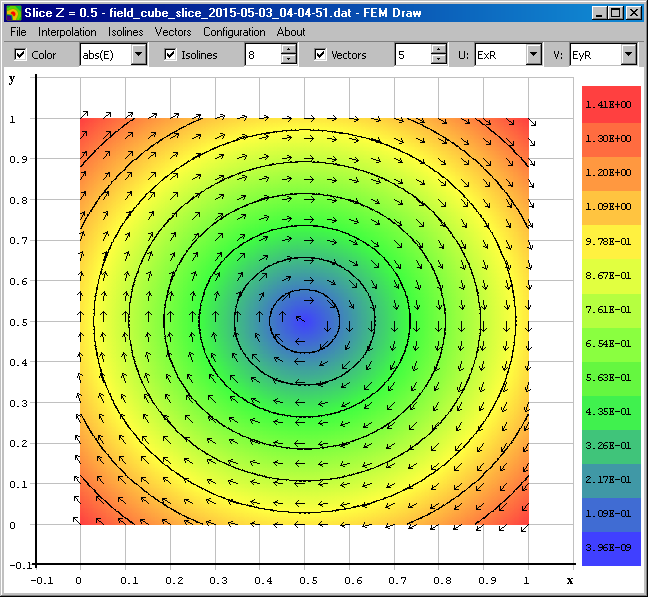Expand the U component ExR dropdown
This screenshot has height=597, width=648.
534,55
